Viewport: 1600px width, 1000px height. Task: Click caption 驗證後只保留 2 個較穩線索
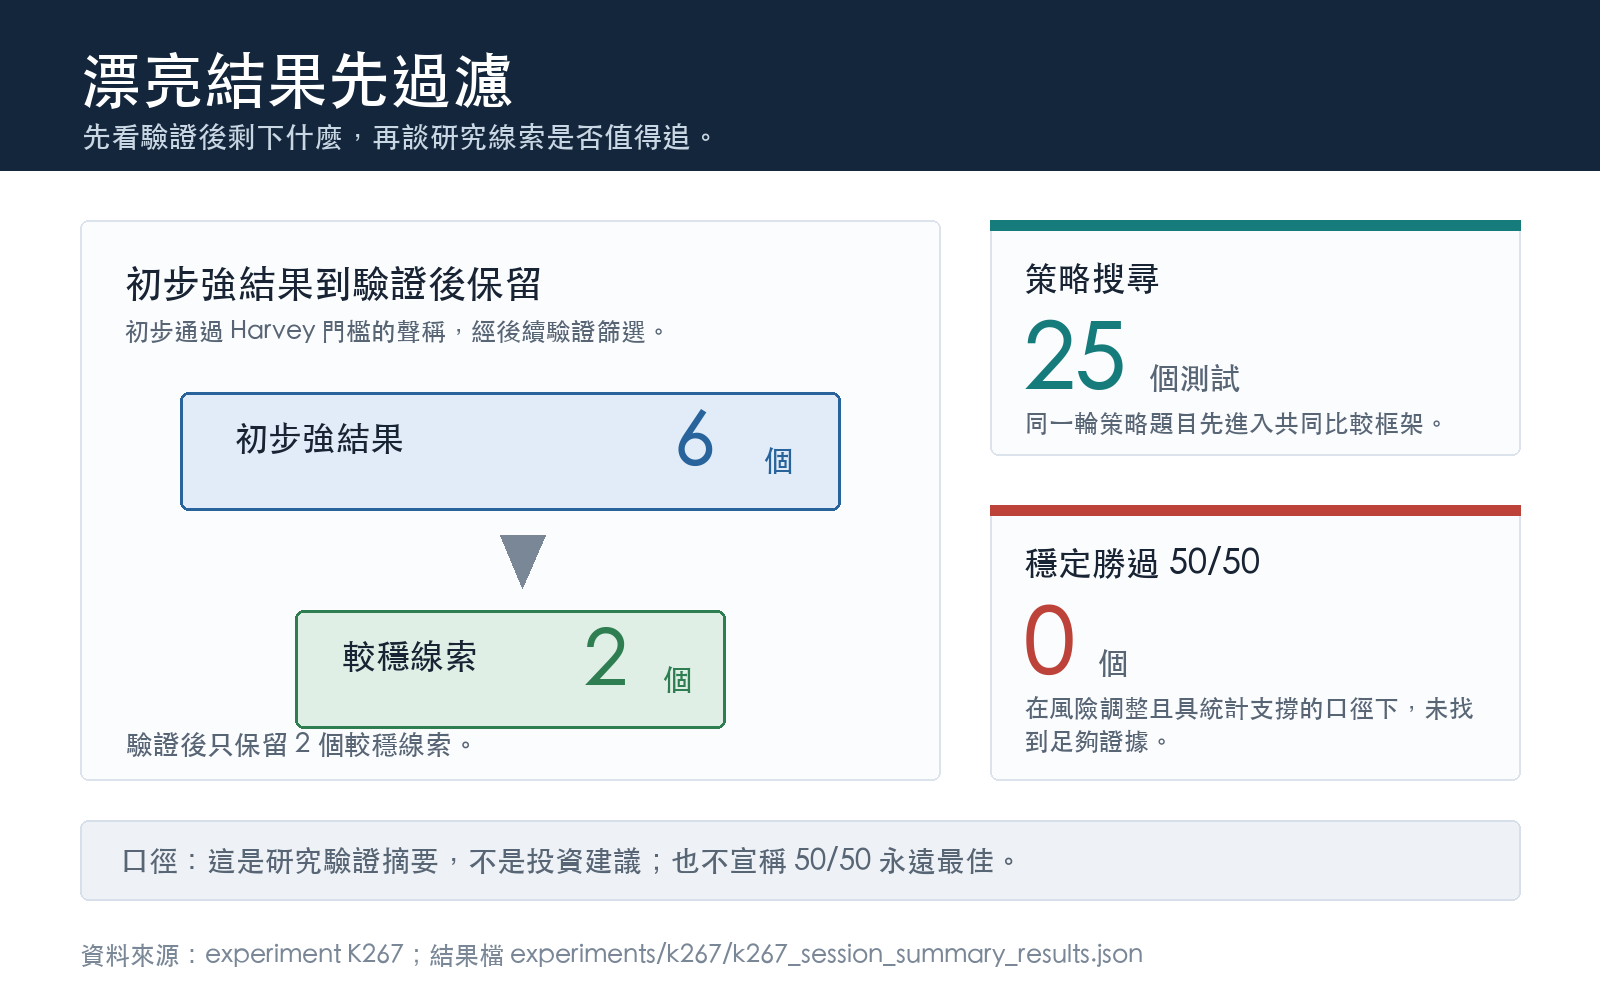[300, 745]
